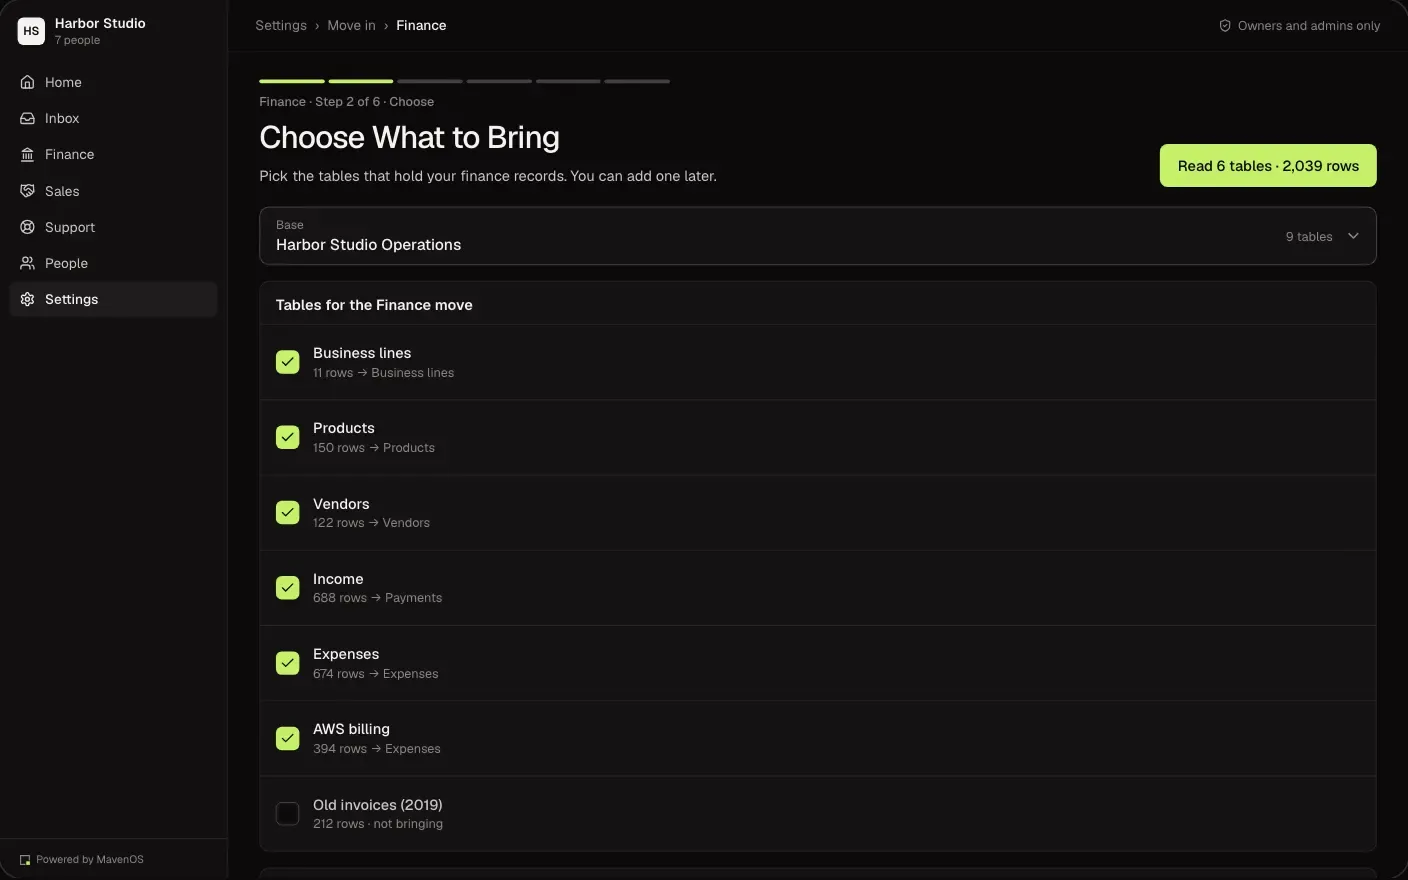Click the Finance bank icon

[27, 154]
